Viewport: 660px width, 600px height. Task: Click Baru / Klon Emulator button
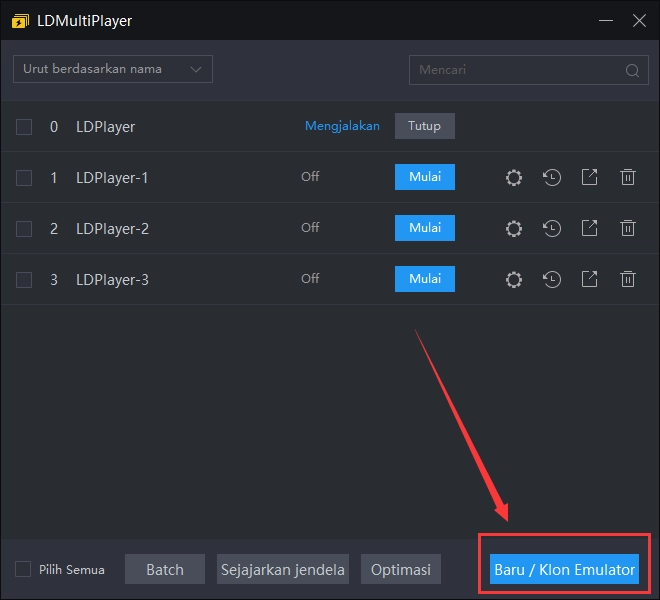[x=564, y=569]
